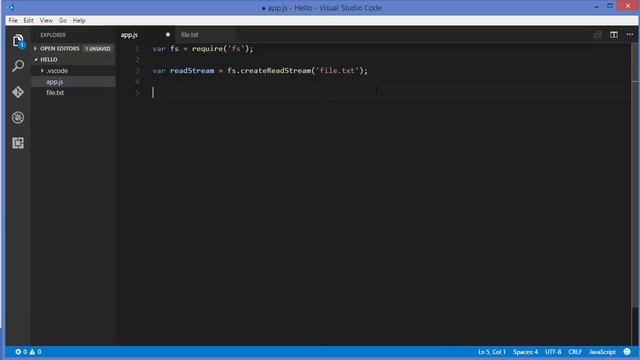Switch to the file.txt editor tab
640x360 pixels.
point(205,35)
